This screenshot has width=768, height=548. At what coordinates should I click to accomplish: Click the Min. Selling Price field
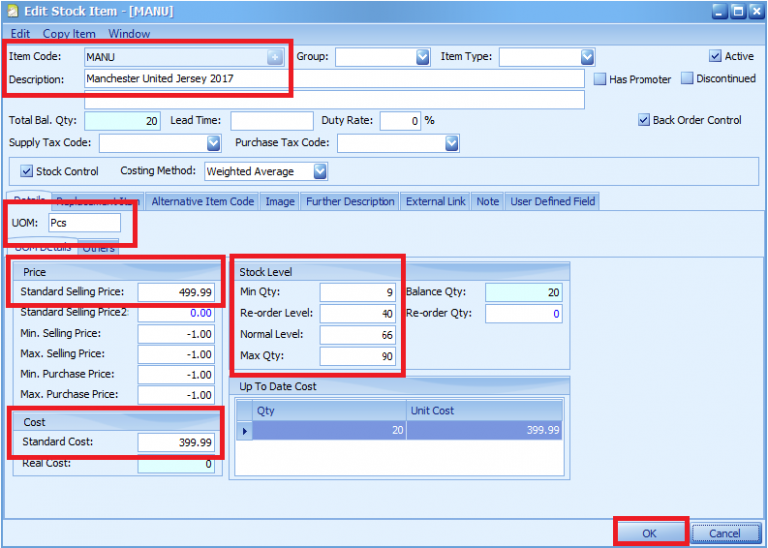pos(176,334)
